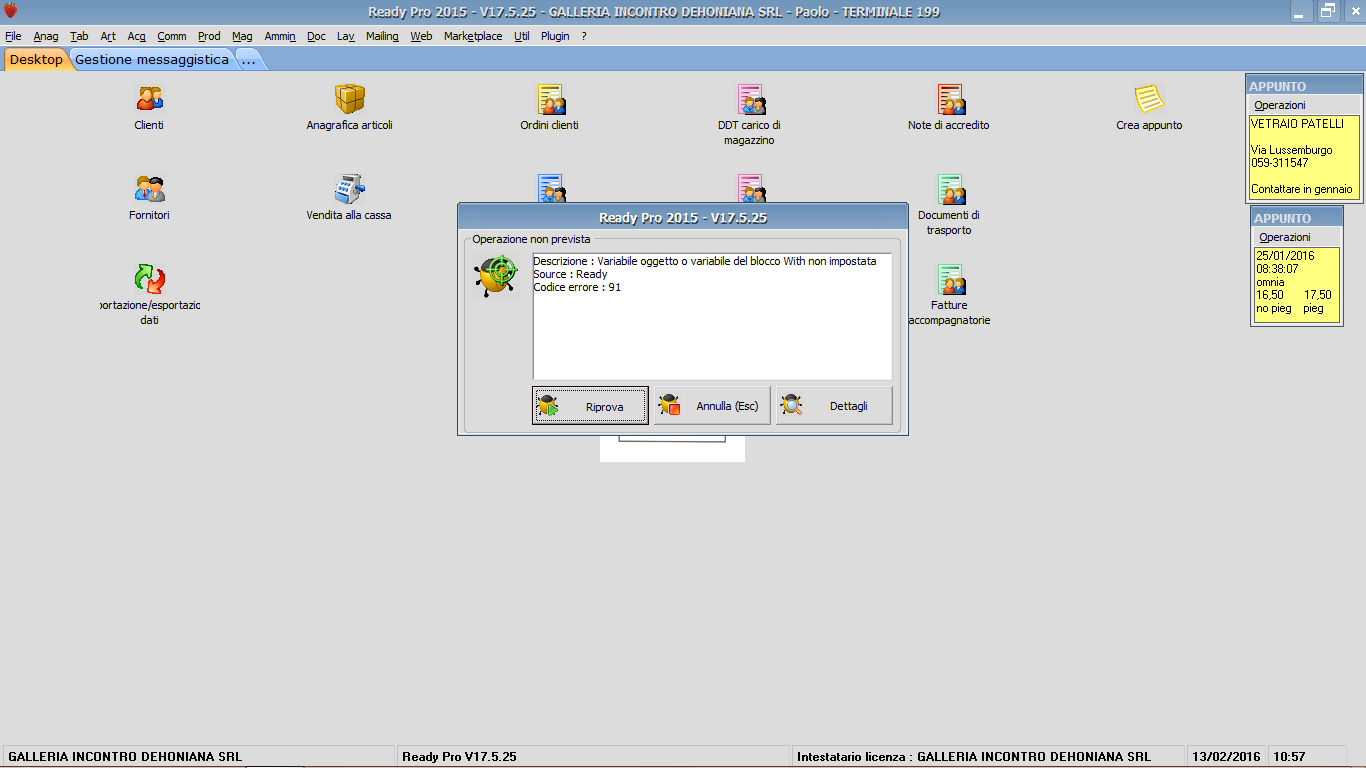
Task: Open the Plugin menu
Action: tap(555, 36)
